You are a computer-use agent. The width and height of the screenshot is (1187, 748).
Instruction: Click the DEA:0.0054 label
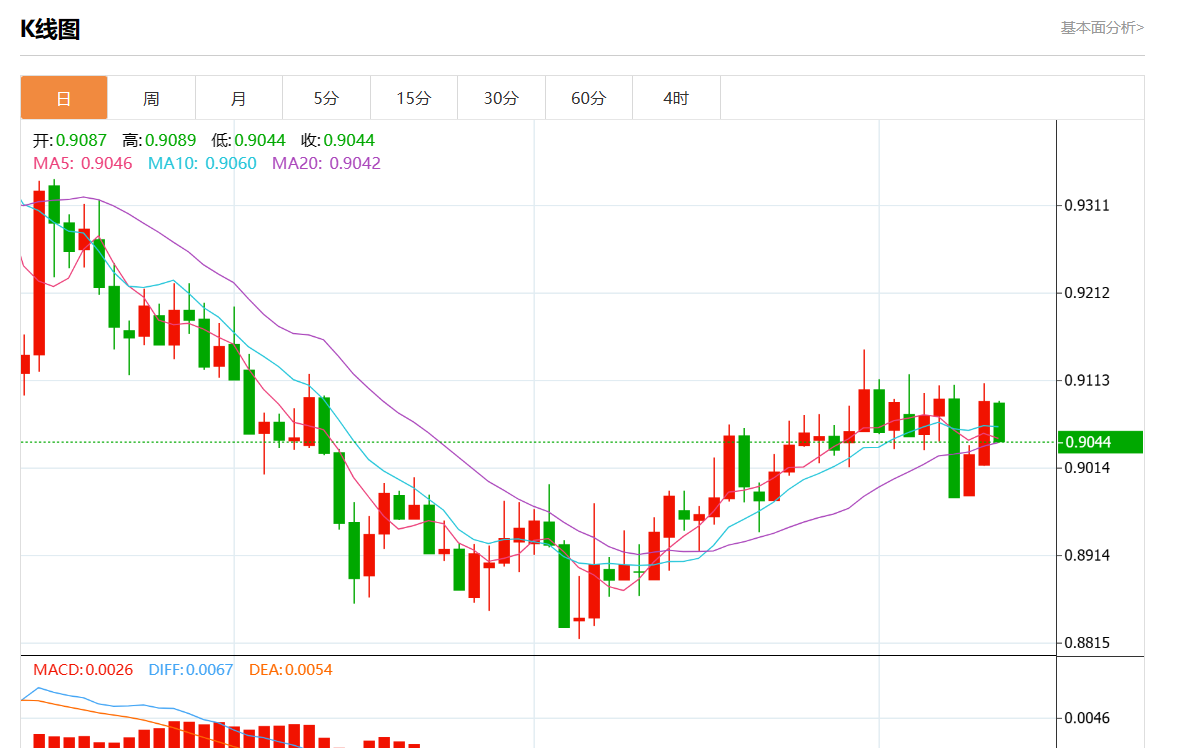click(291, 670)
